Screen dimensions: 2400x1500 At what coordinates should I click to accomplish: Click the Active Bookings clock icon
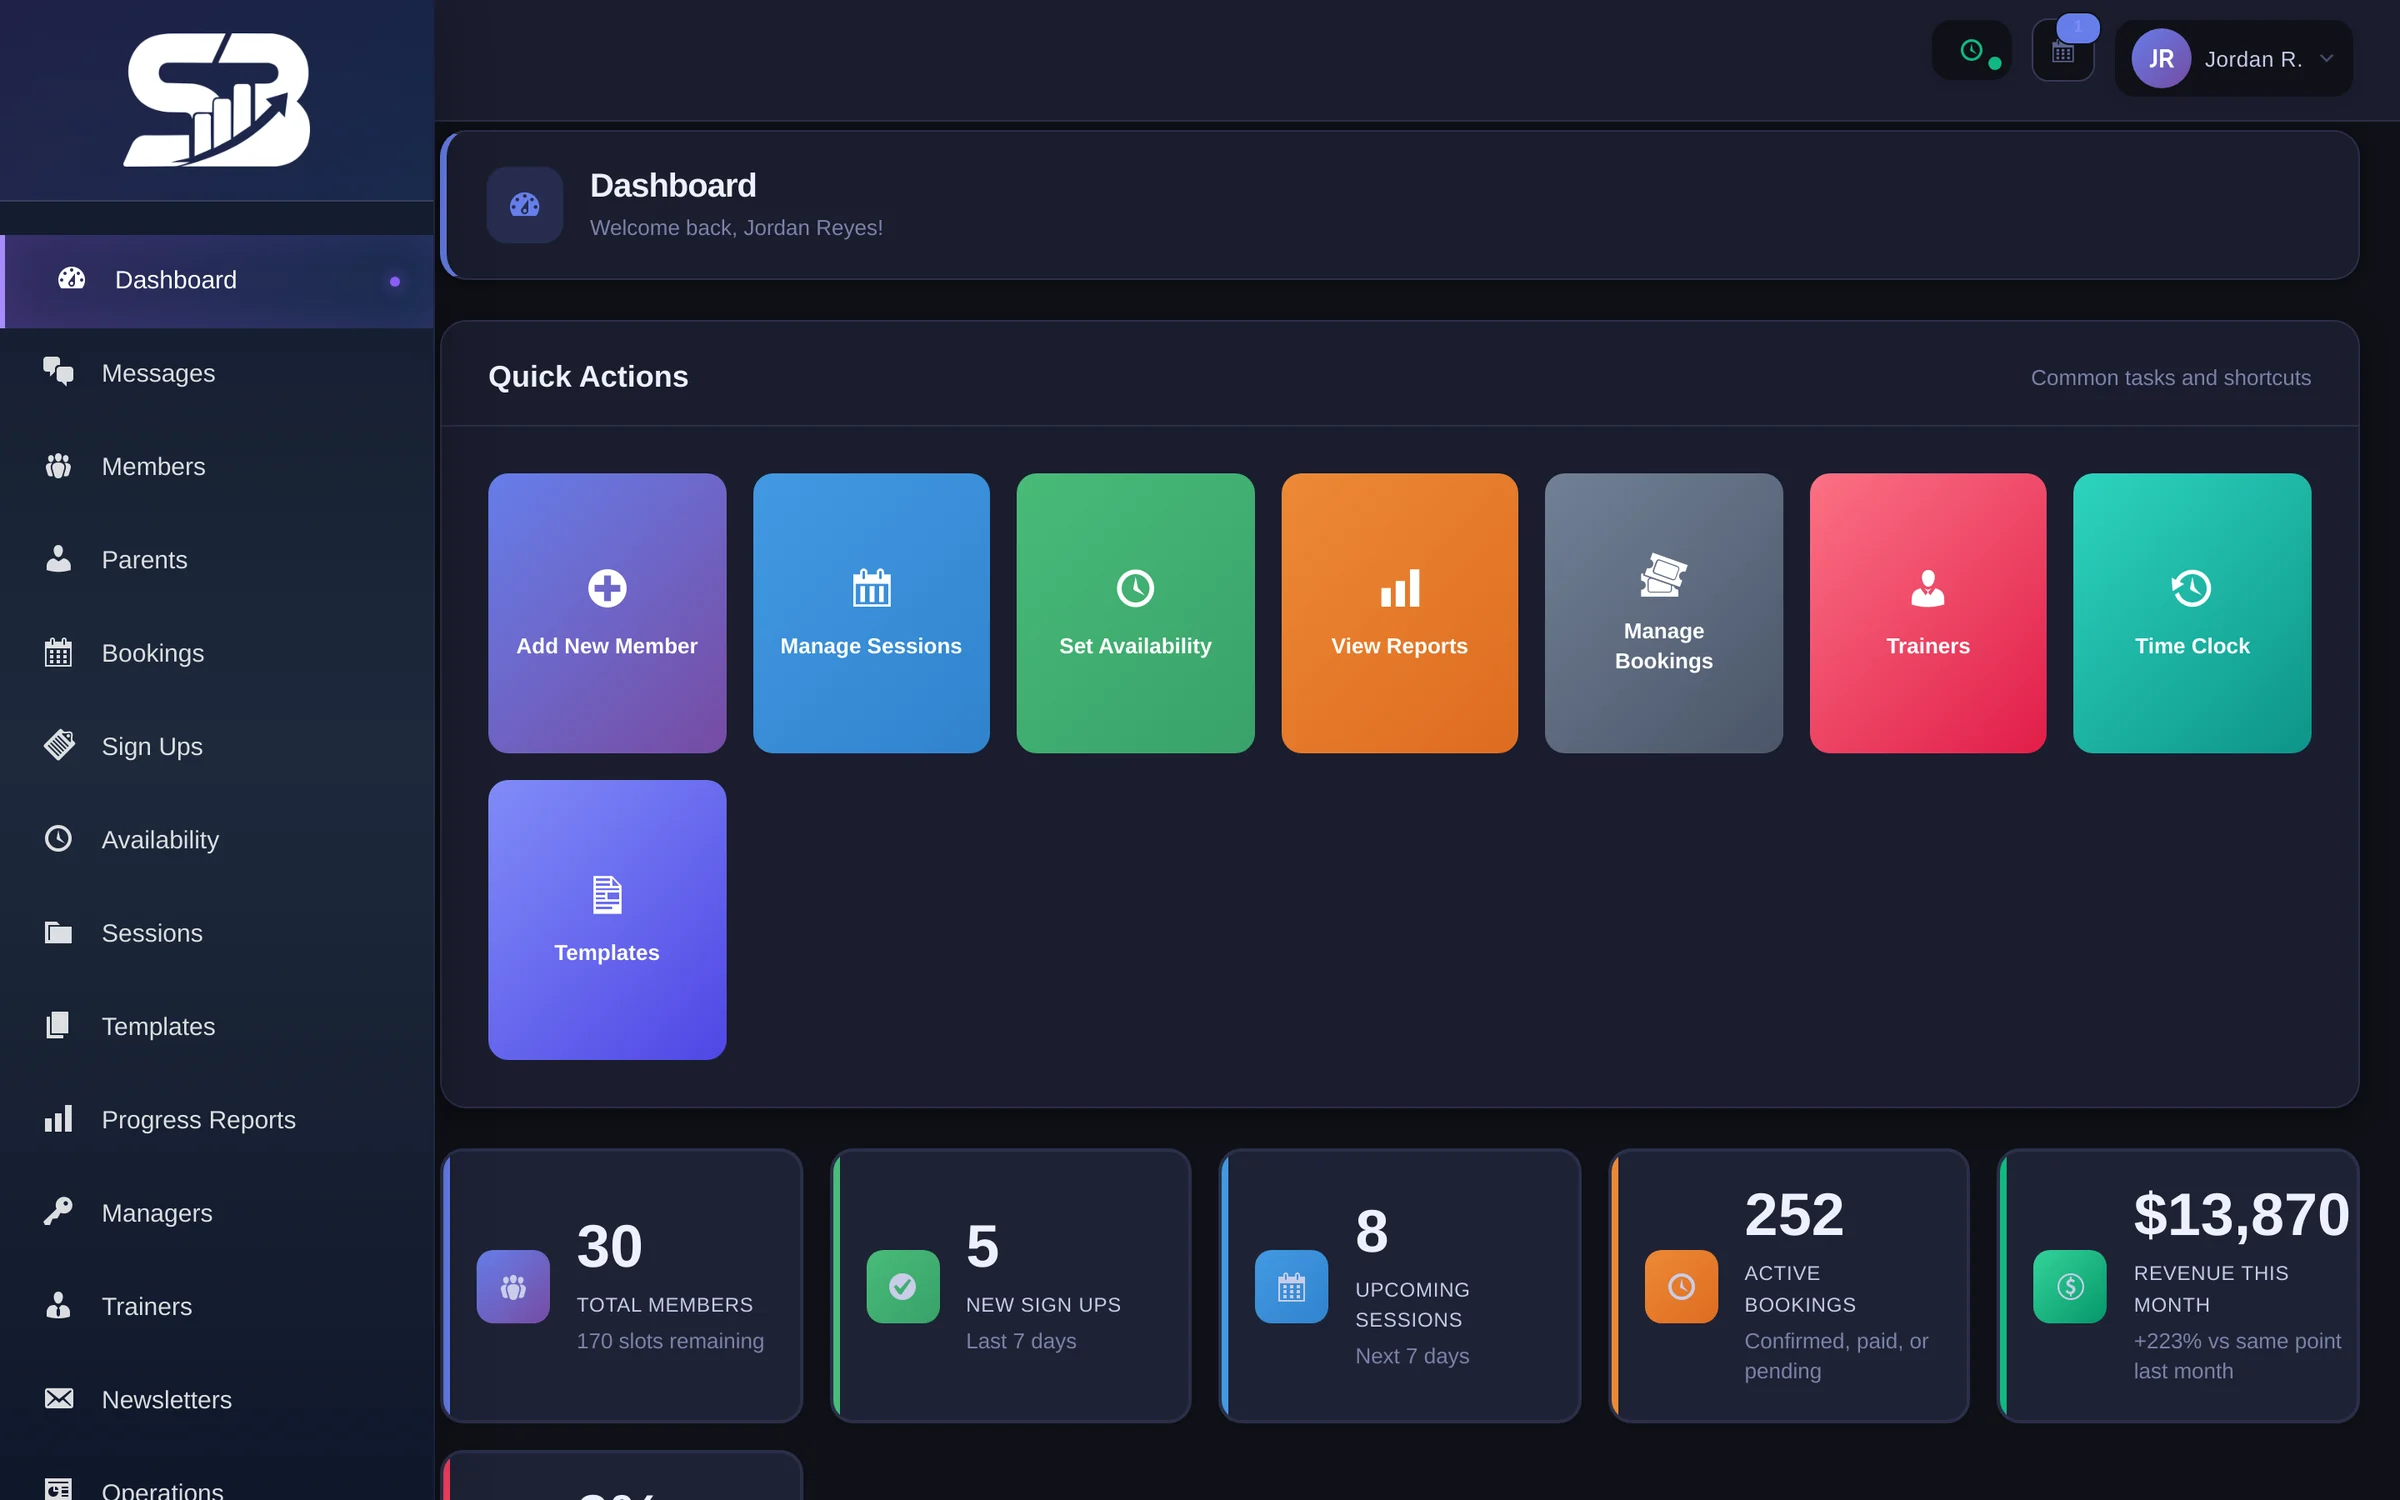(1681, 1287)
